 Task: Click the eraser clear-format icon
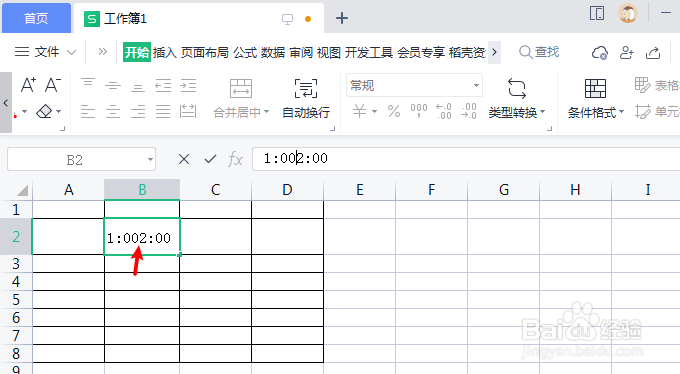(x=44, y=112)
